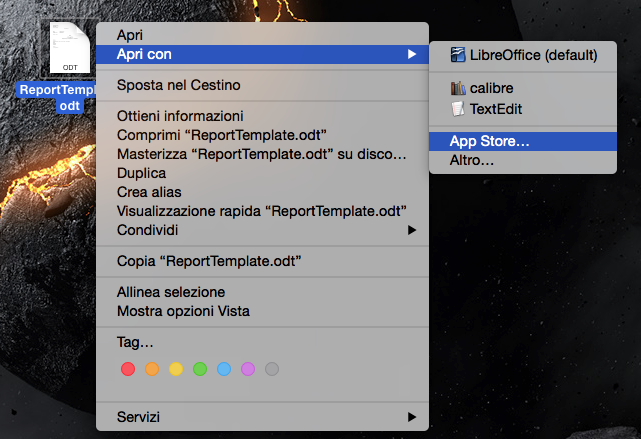Choose Mostra opzioni Vista
Screen dimensions: 641x439
(262, 311)
